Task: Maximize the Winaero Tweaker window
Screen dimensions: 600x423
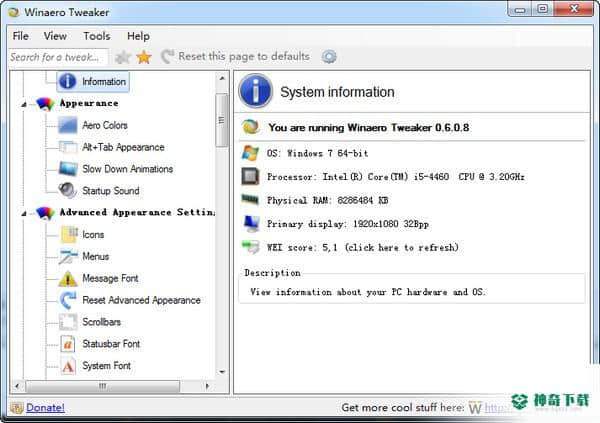Action: coord(542,8)
